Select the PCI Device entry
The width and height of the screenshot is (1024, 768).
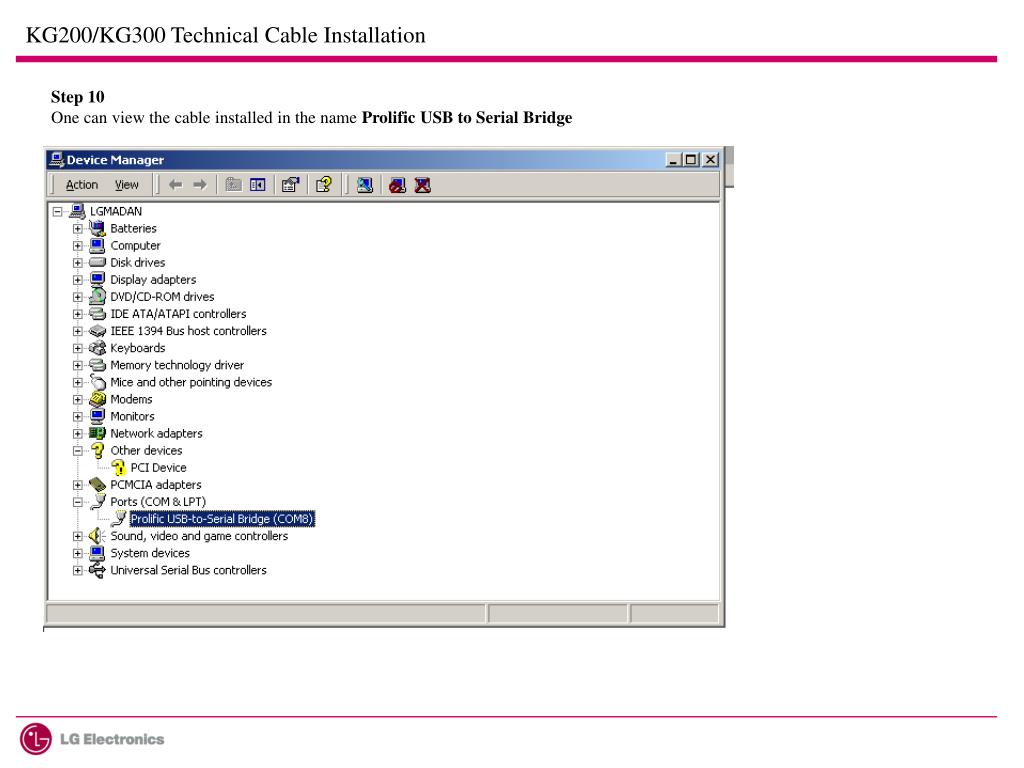pos(159,468)
